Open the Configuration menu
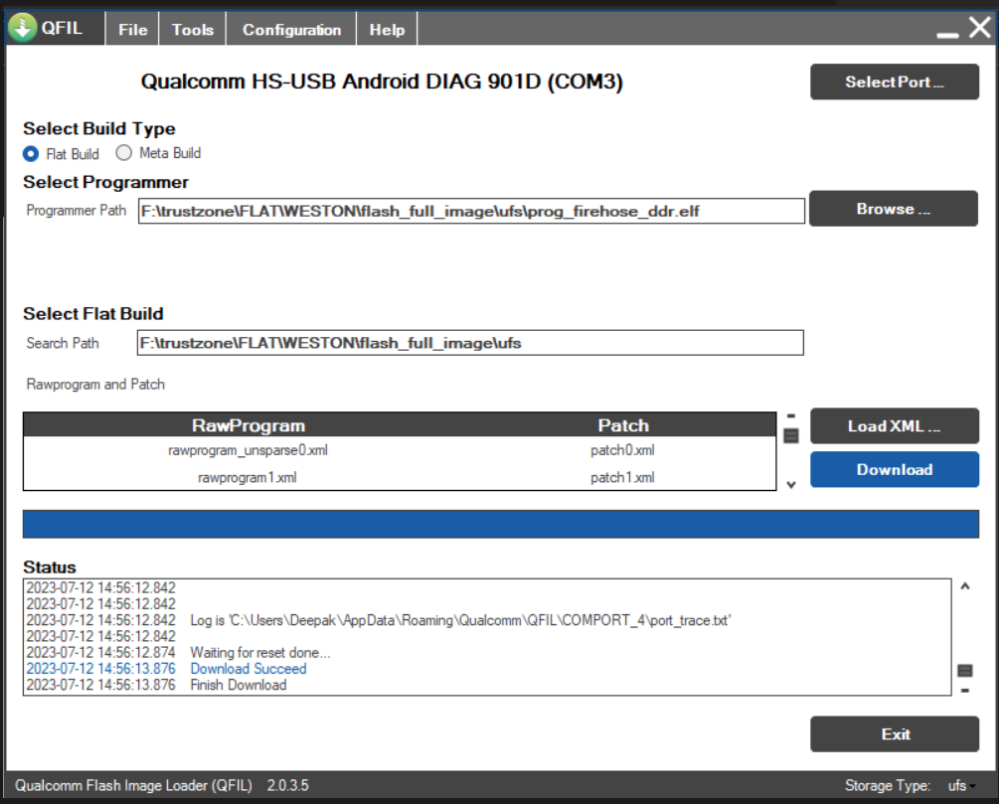This screenshot has width=999, height=804. coord(292,30)
